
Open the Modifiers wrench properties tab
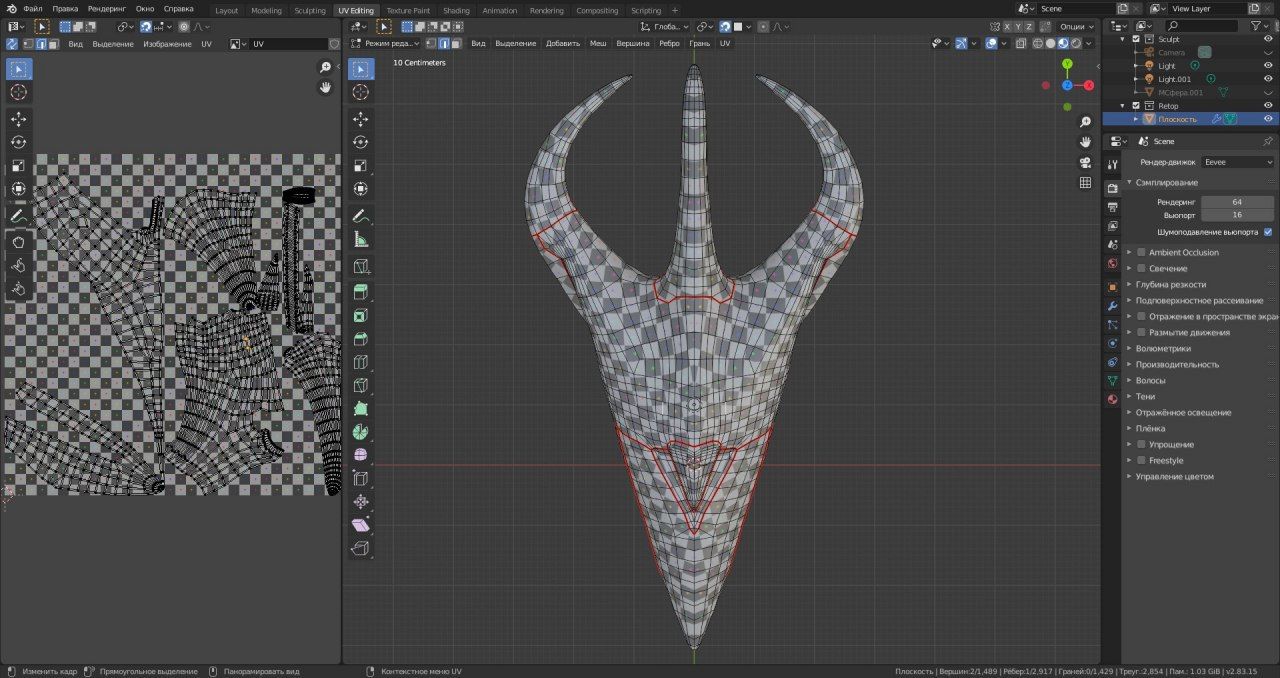point(1112,305)
